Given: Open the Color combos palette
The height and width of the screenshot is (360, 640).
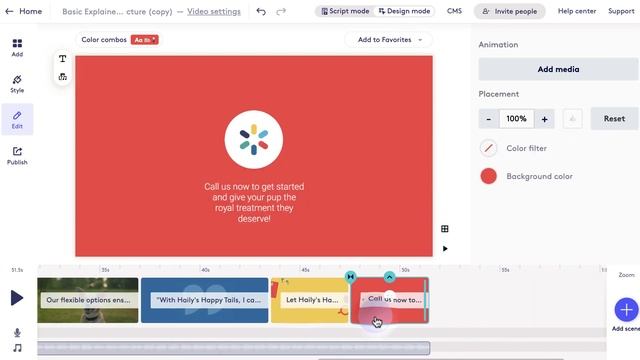Looking at the screenshot, I should pos(144,40).
